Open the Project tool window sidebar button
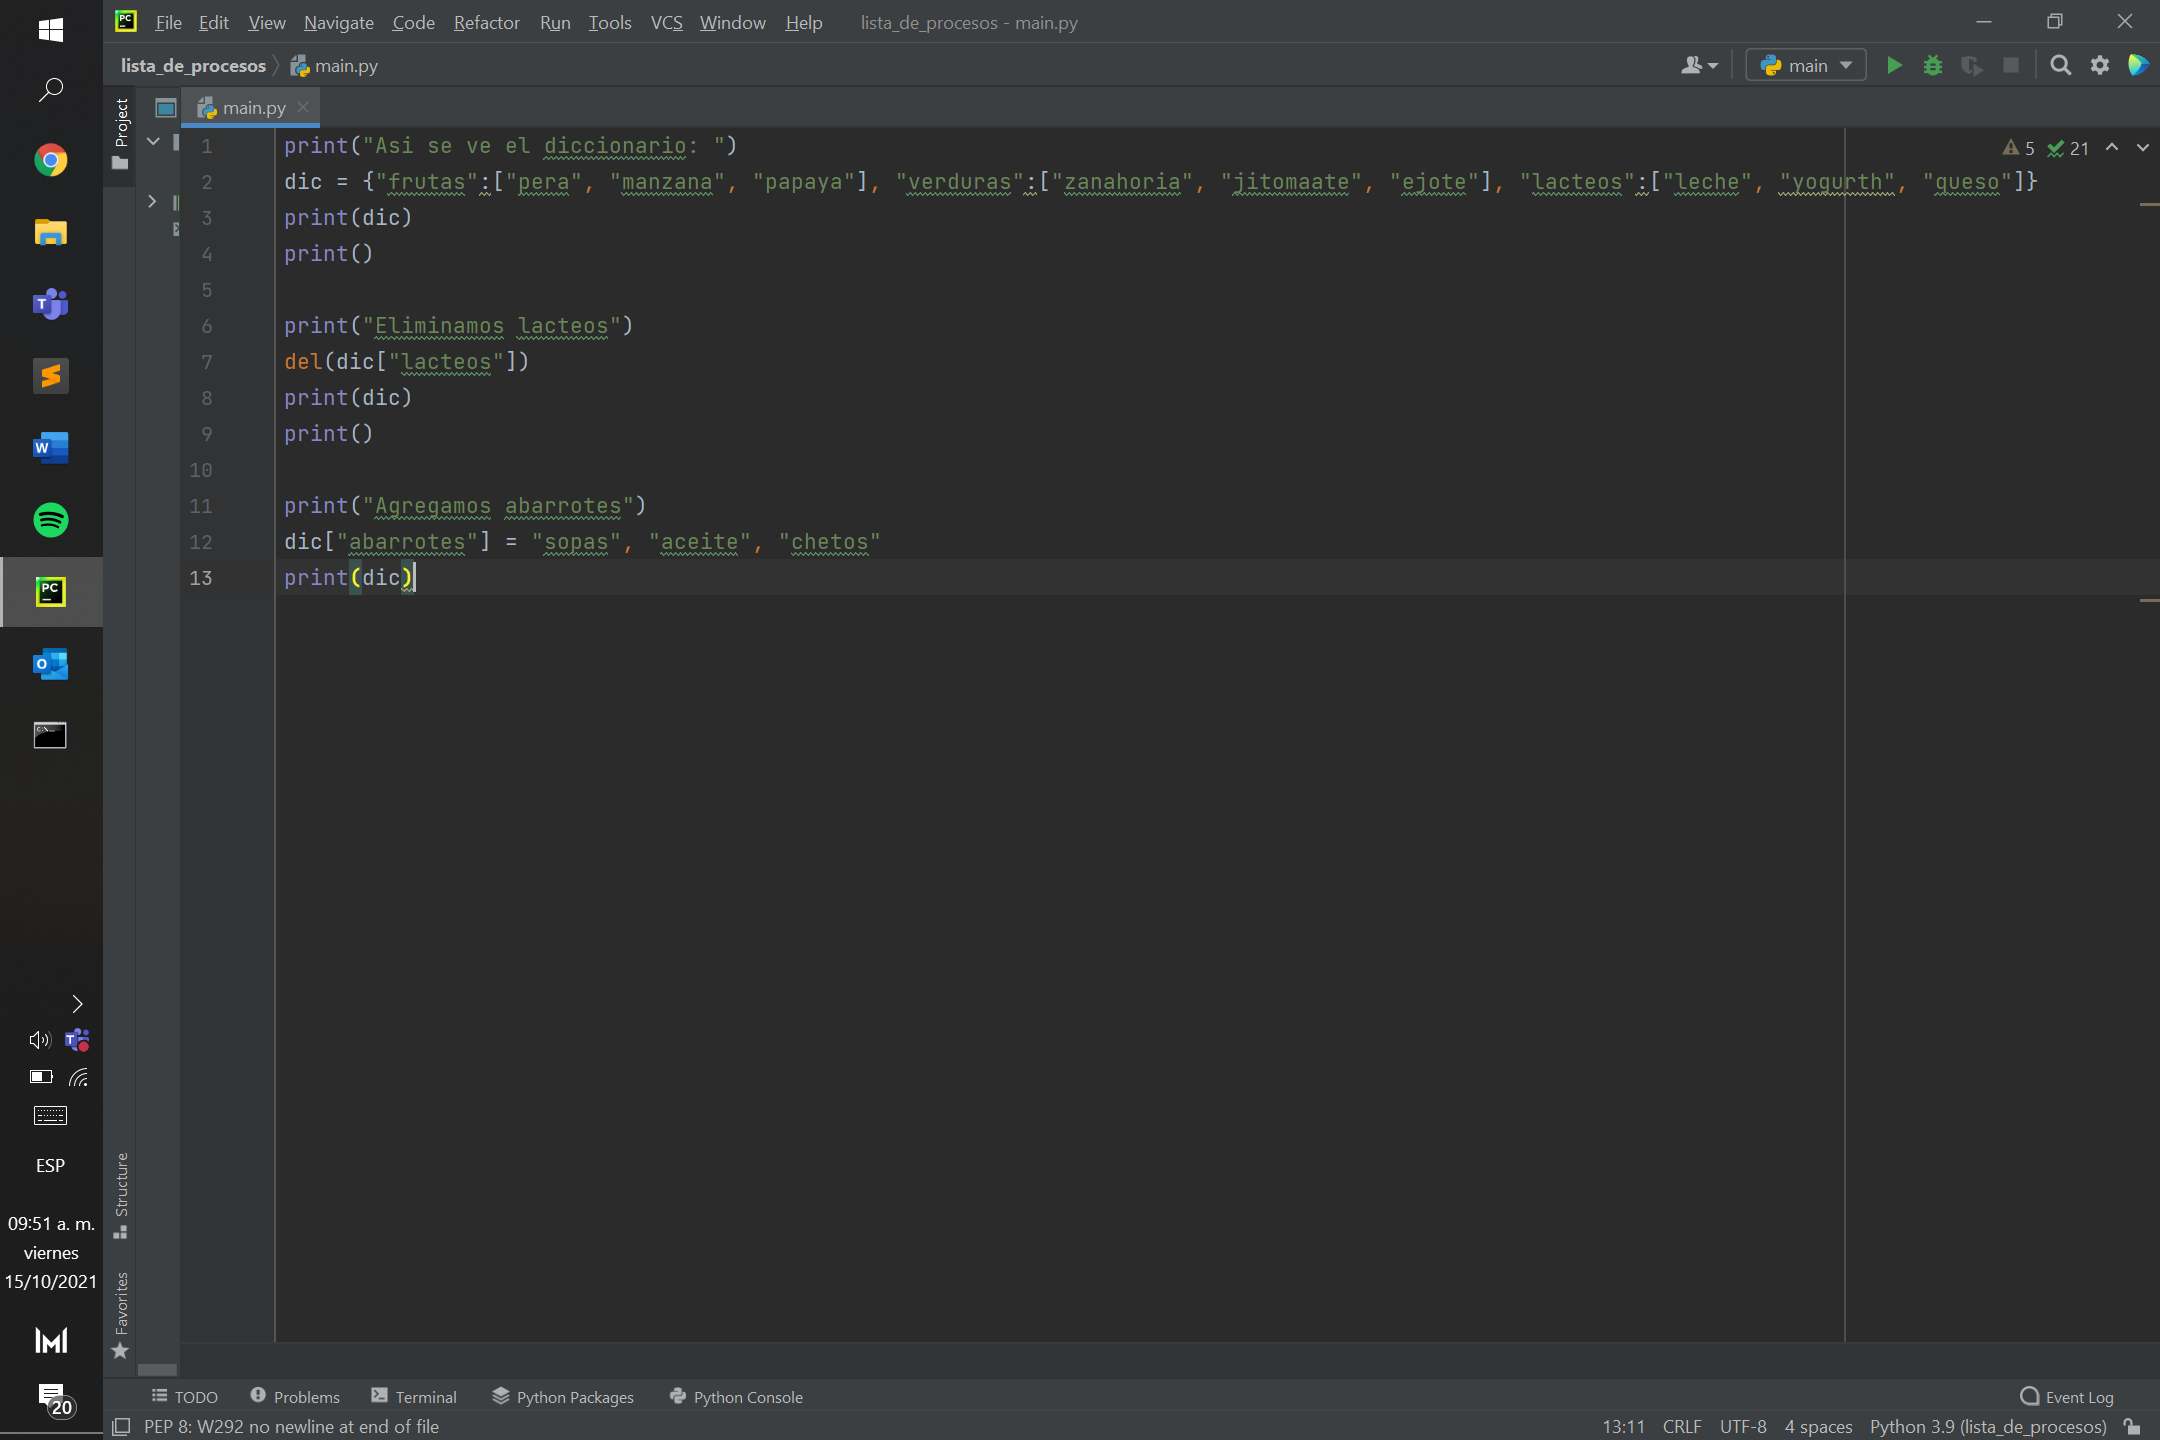Image resolution: width=2160 pixels, height=1440 pixels. coord(121,133)
